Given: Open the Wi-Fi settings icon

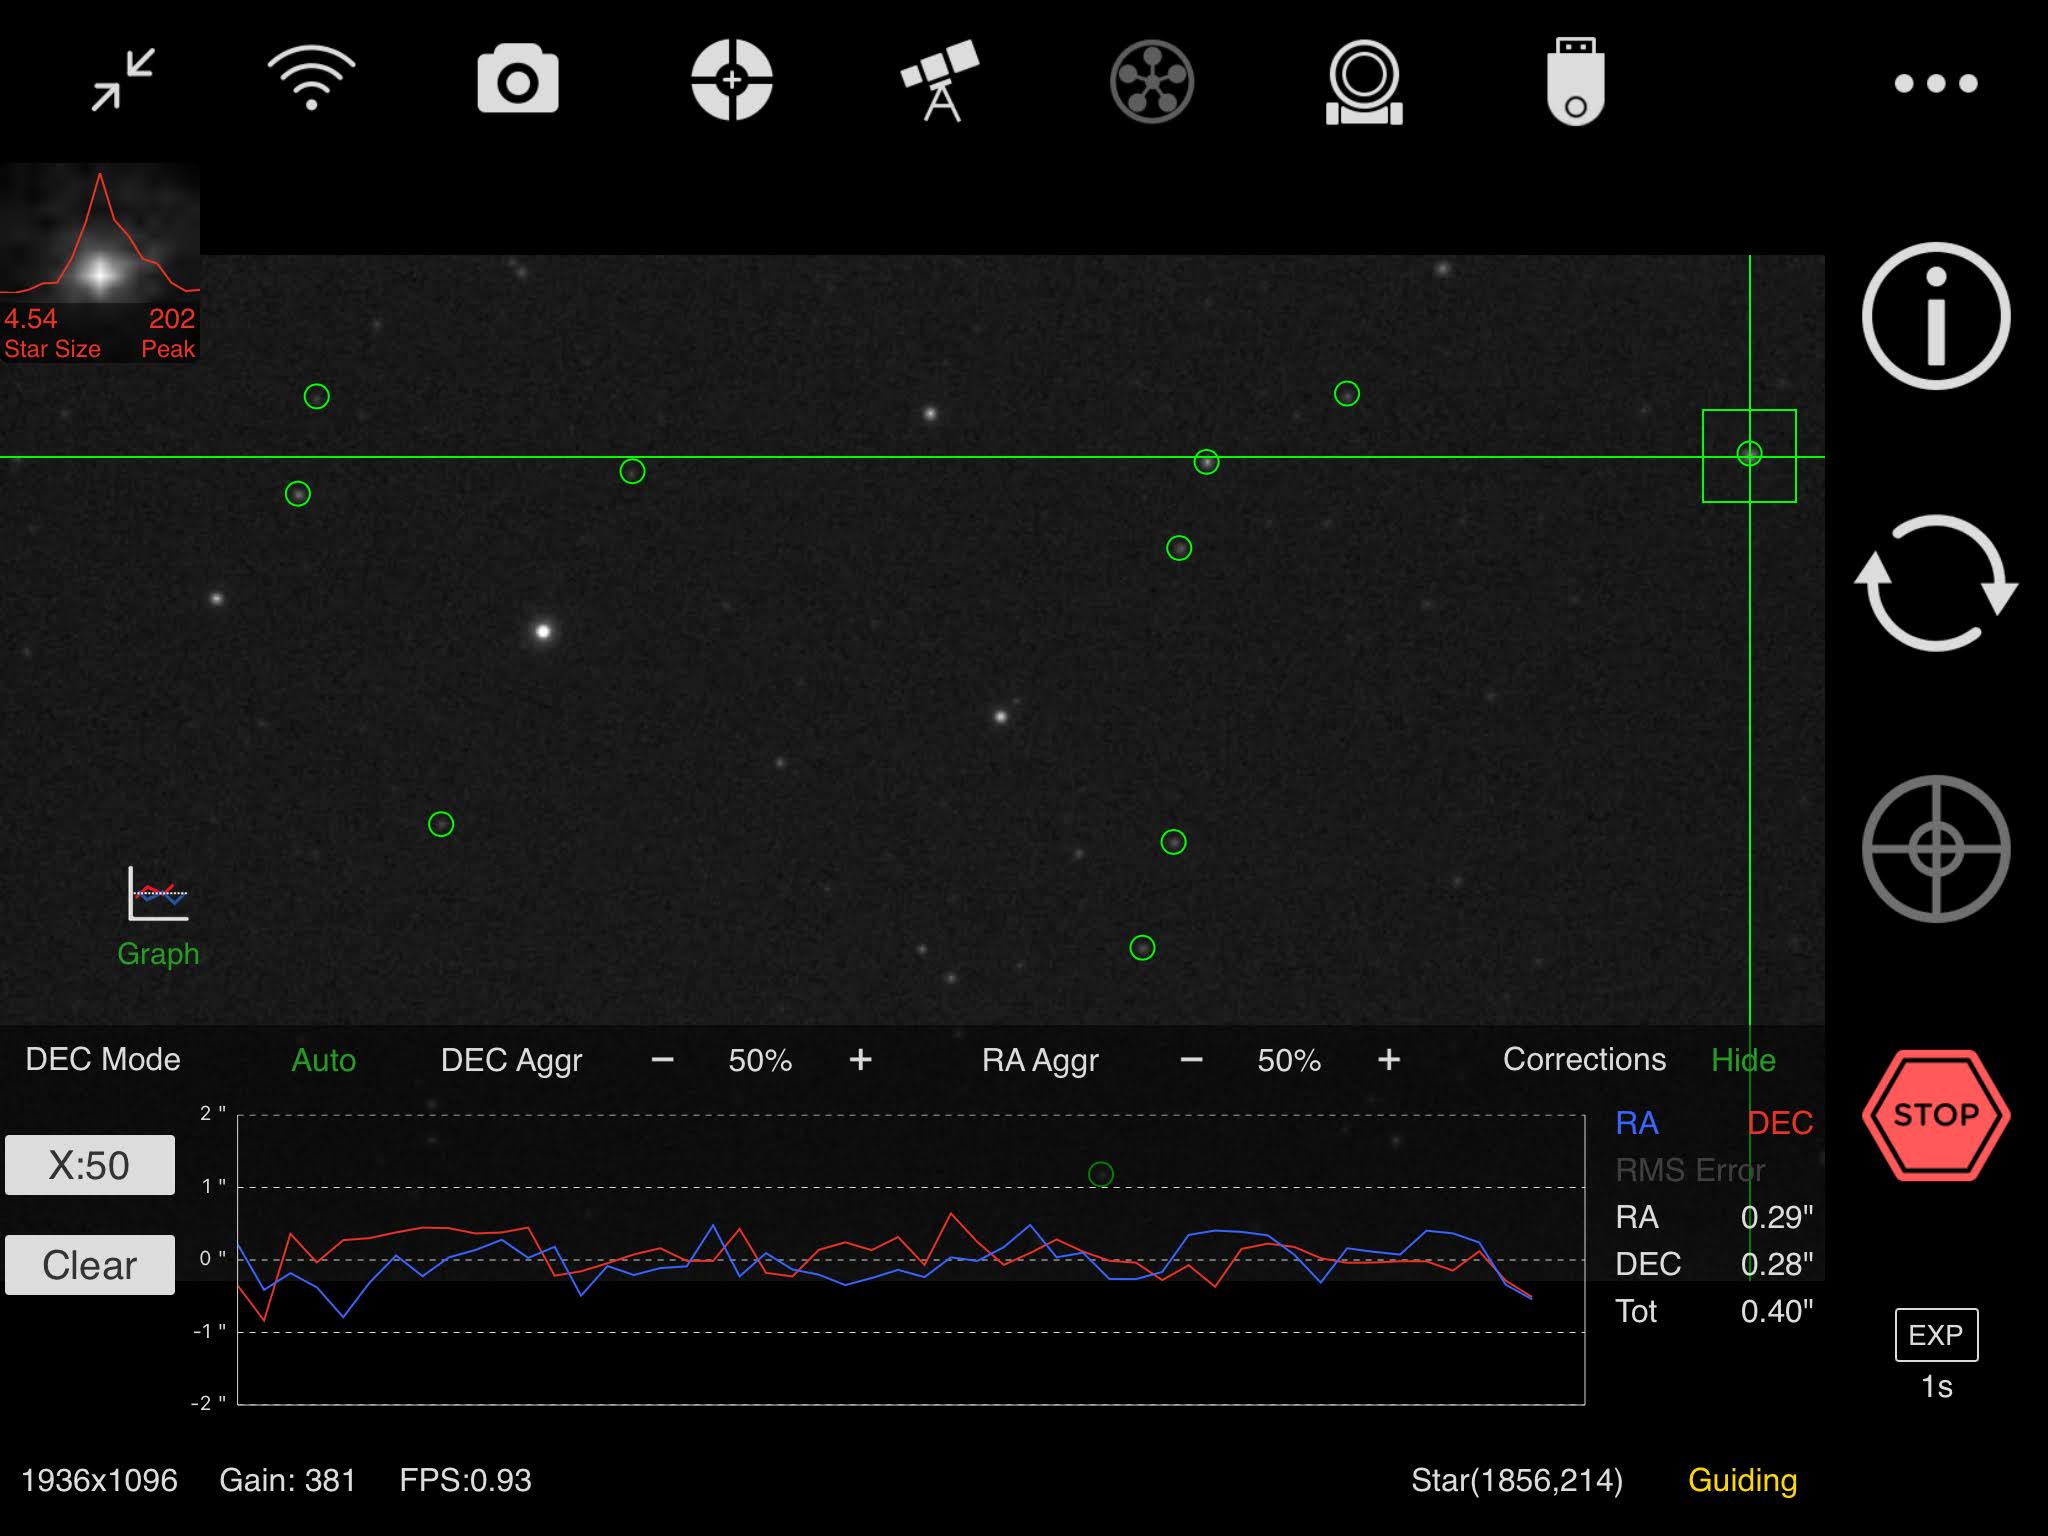Looking at the screenshot, I should click(311, 78).
